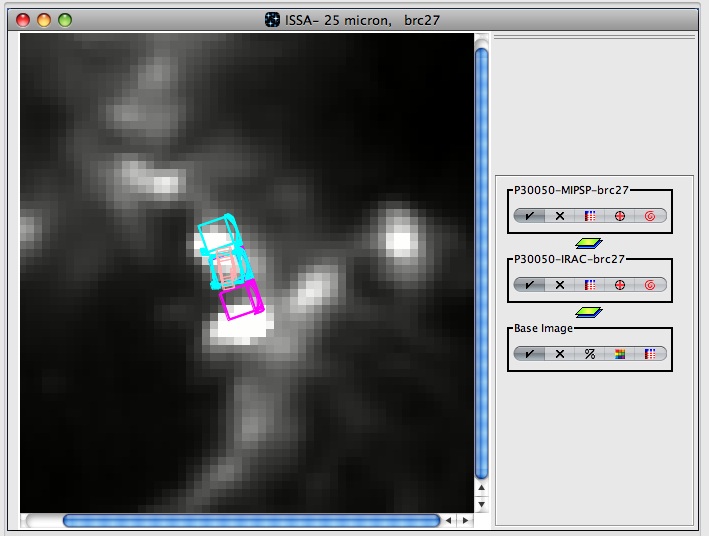
Task: Toggle the Base Image visibility checkmark
Action: (x=529, y=354)
